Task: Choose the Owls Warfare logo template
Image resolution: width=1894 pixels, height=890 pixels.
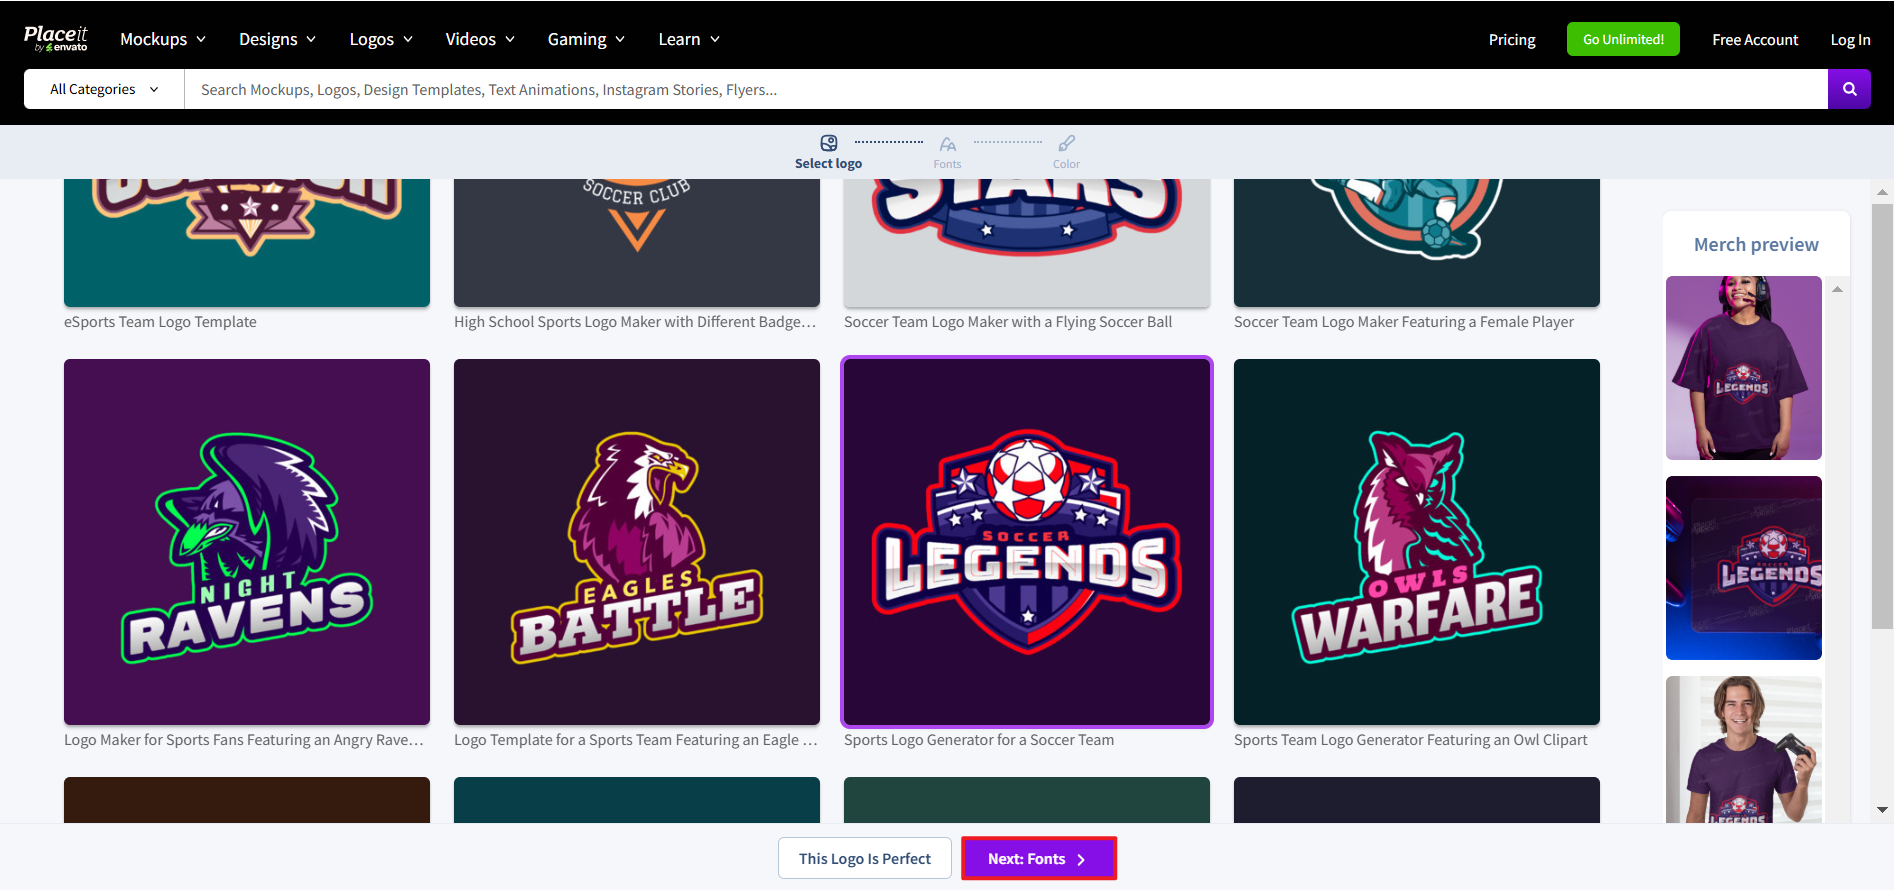Action: (1416, 542)
